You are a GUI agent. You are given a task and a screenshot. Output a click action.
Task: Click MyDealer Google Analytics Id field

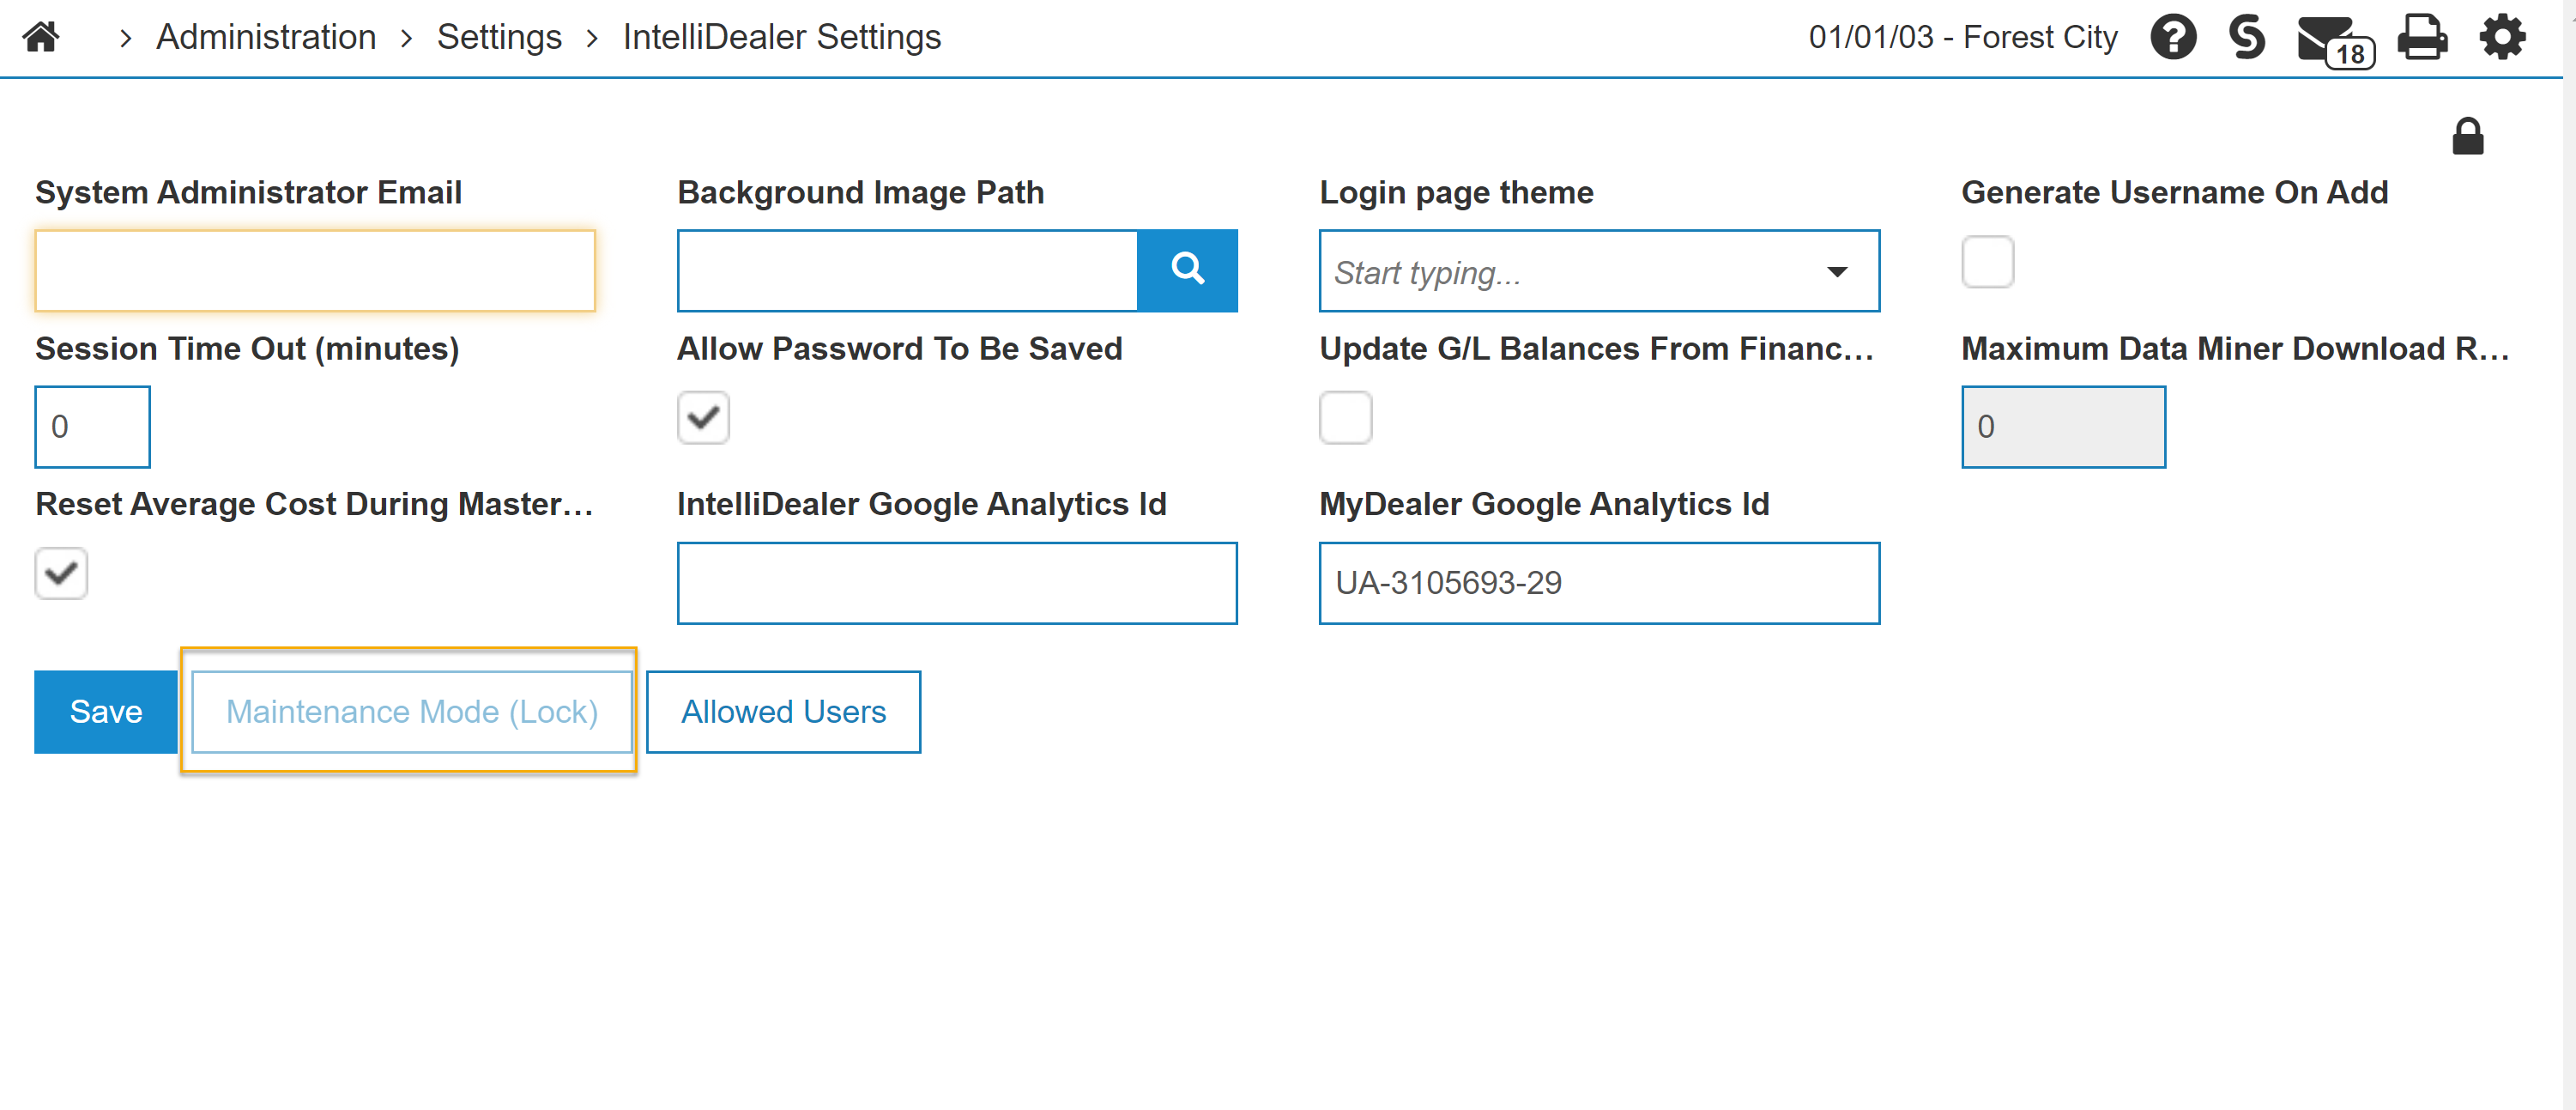click(1599, 583)
